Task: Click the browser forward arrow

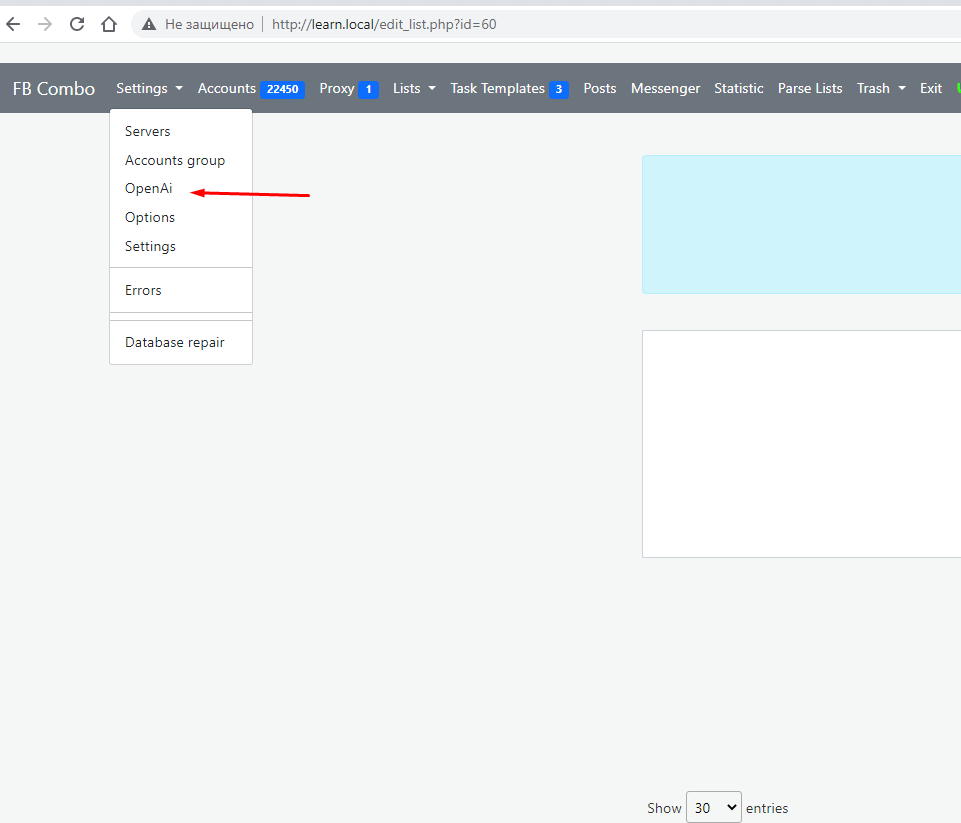Action: point(45,24)
